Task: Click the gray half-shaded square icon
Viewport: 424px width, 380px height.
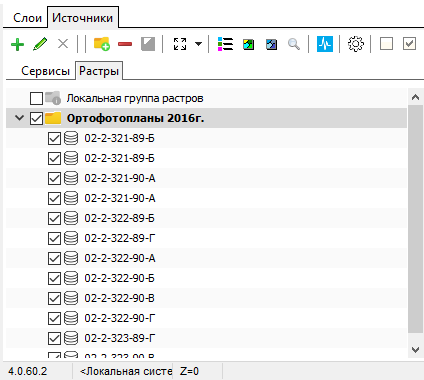Action: (x=148, y=44)
